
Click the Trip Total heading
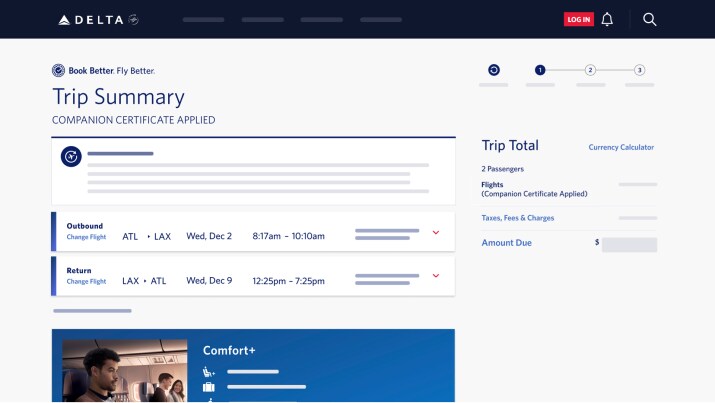coord(510,145)
